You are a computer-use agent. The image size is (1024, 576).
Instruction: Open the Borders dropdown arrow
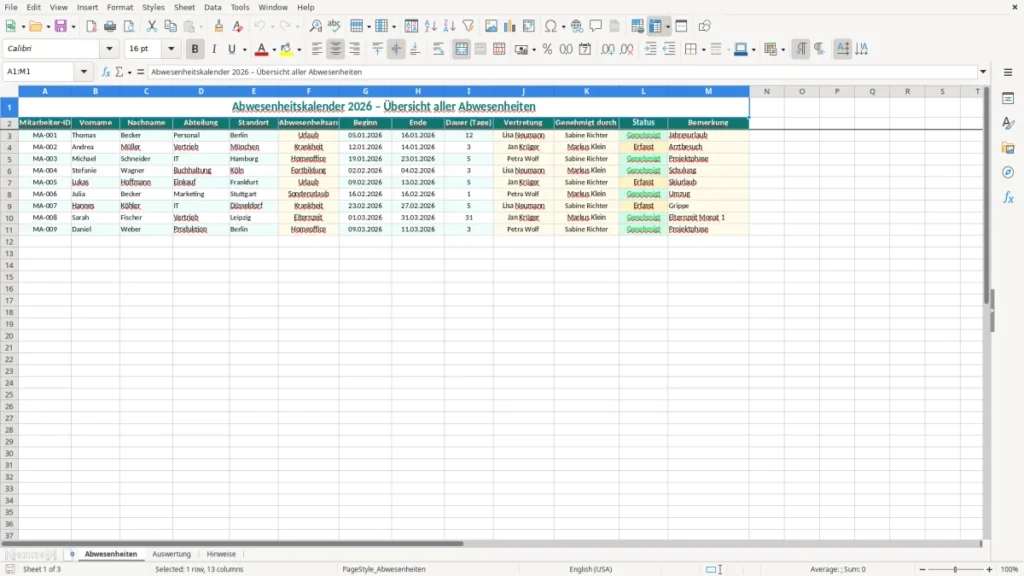click(703, 50)
